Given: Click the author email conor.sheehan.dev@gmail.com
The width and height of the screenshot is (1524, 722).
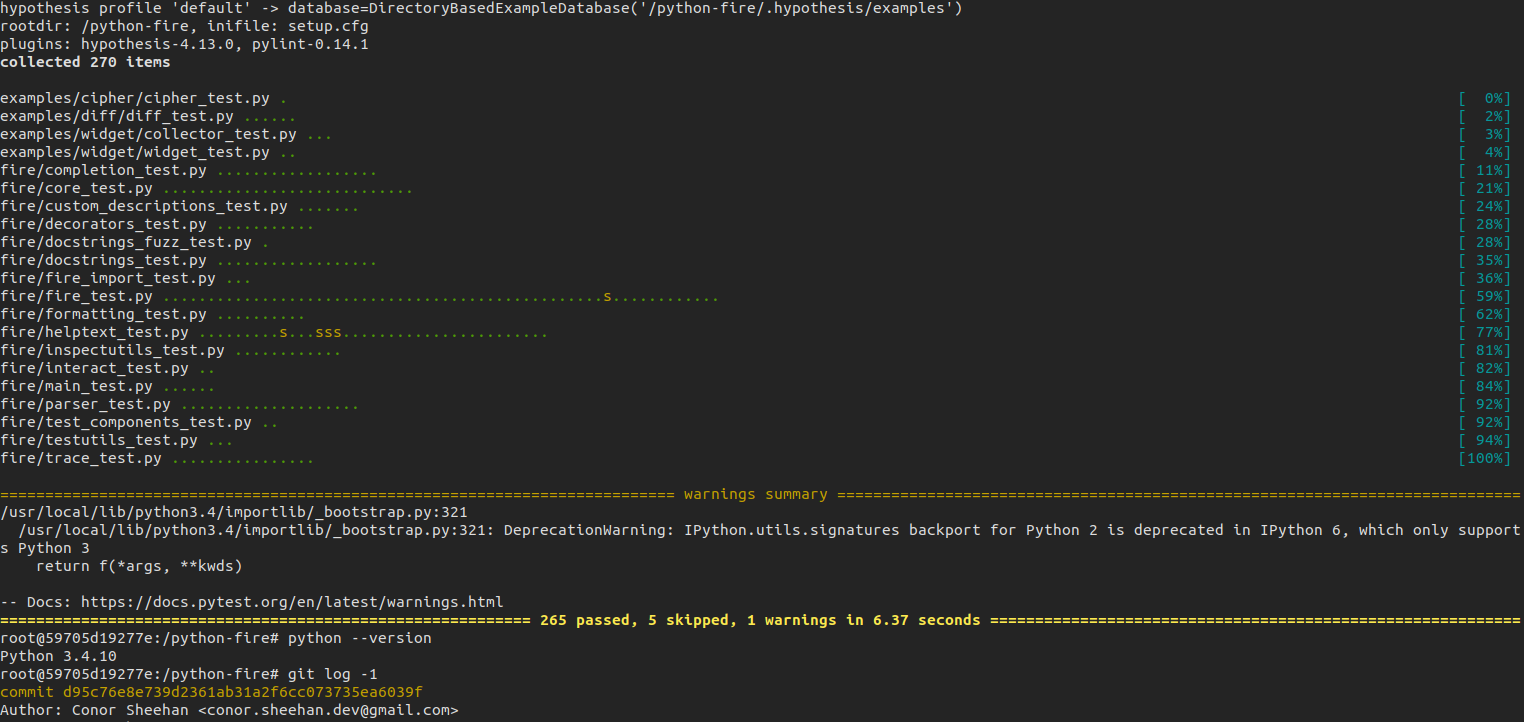Looking at the screenshot, I should [x=328, y=710].
